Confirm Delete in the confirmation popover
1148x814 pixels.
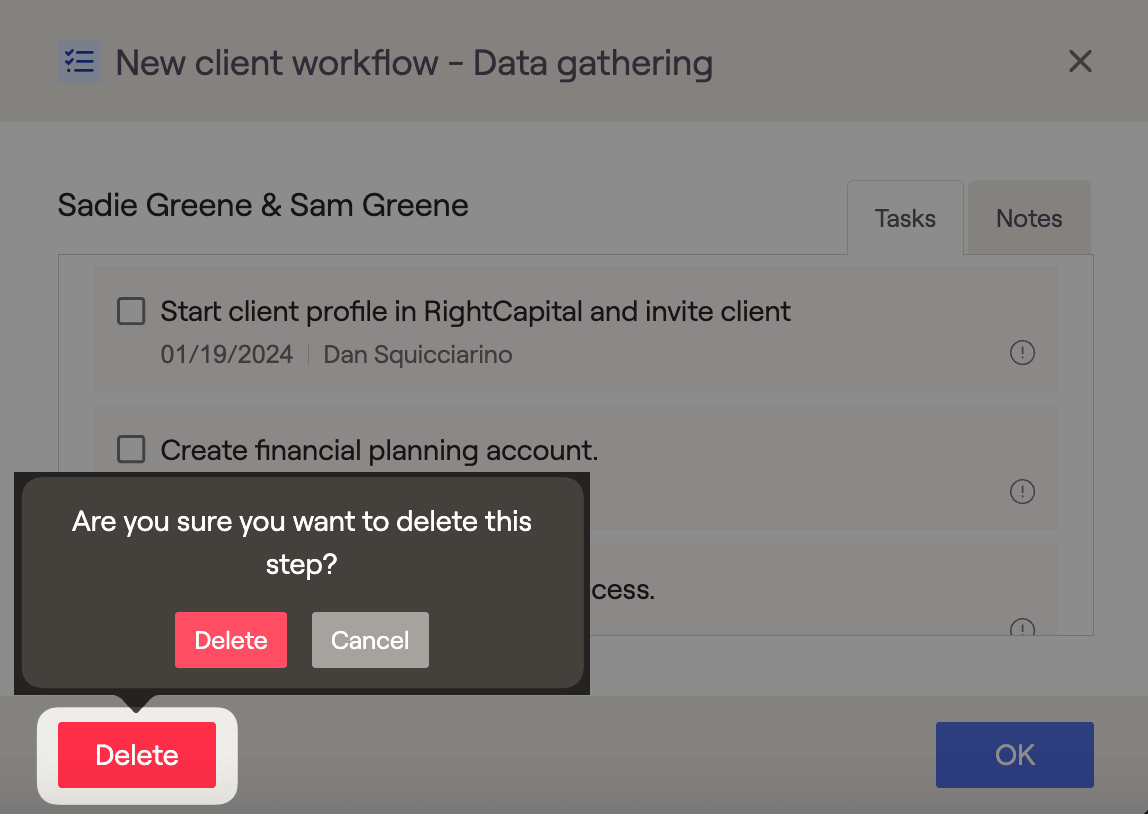[x=231, y=640]
